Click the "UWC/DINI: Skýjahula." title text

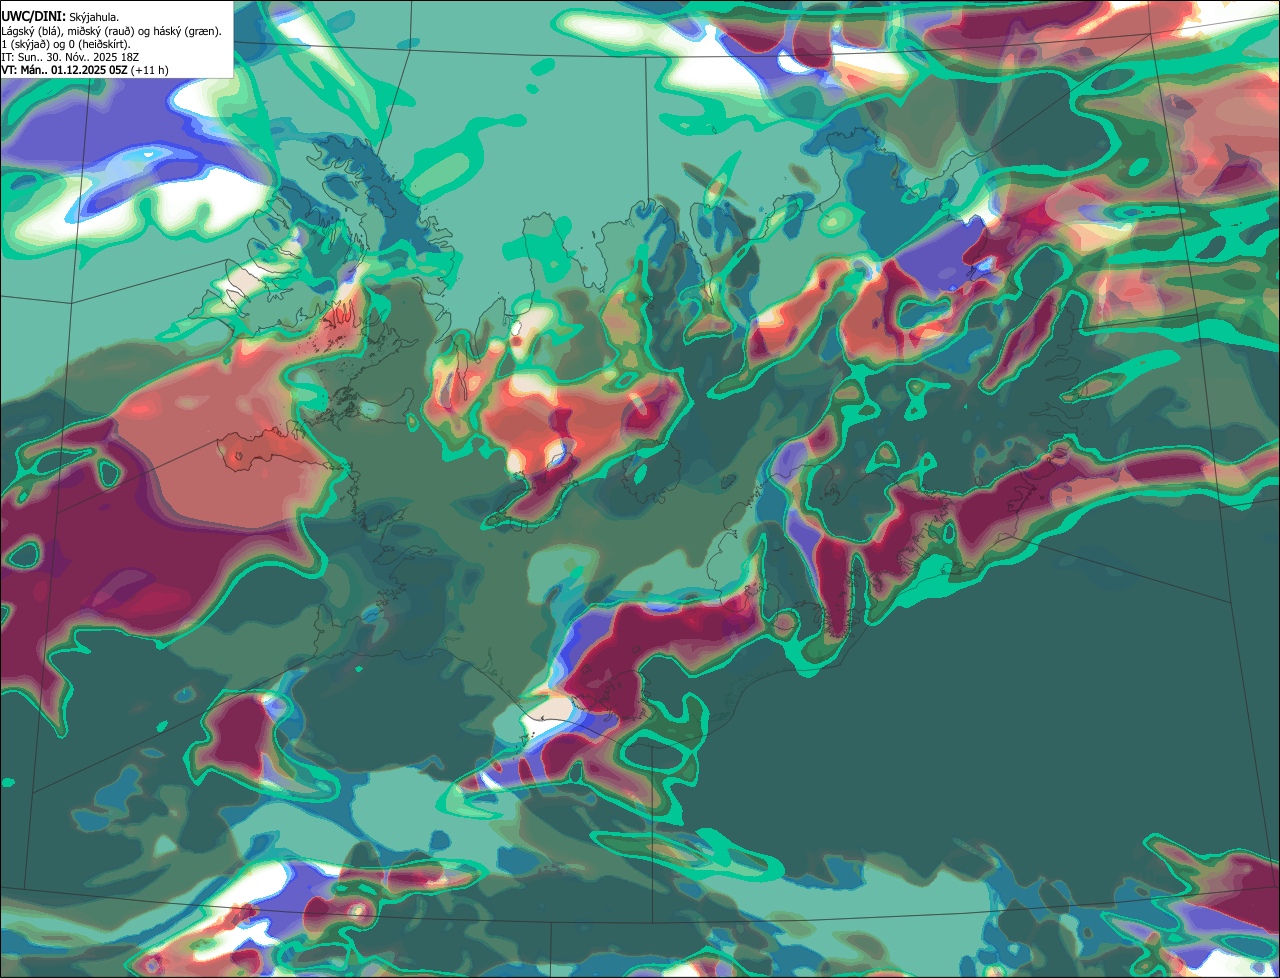point(60,16)
